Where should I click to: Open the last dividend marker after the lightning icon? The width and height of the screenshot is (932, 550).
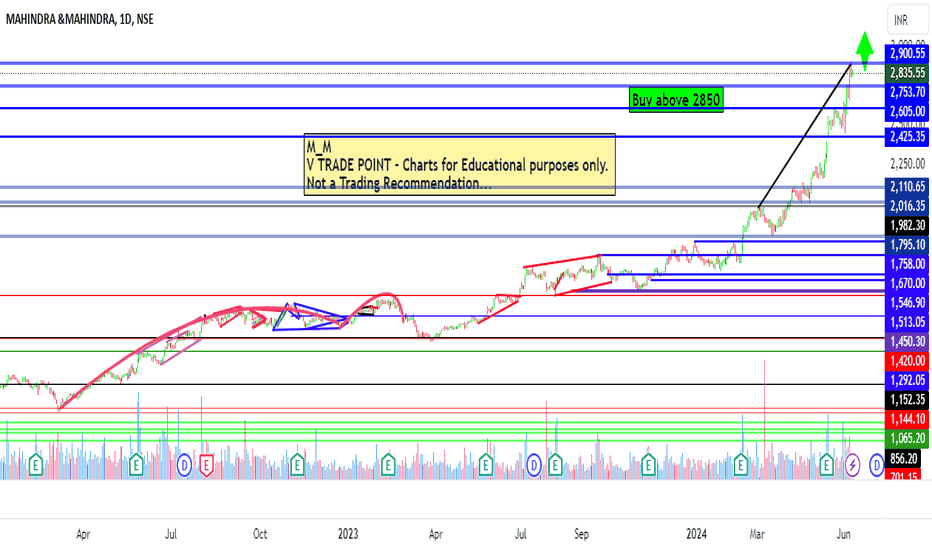click(877, 465)
